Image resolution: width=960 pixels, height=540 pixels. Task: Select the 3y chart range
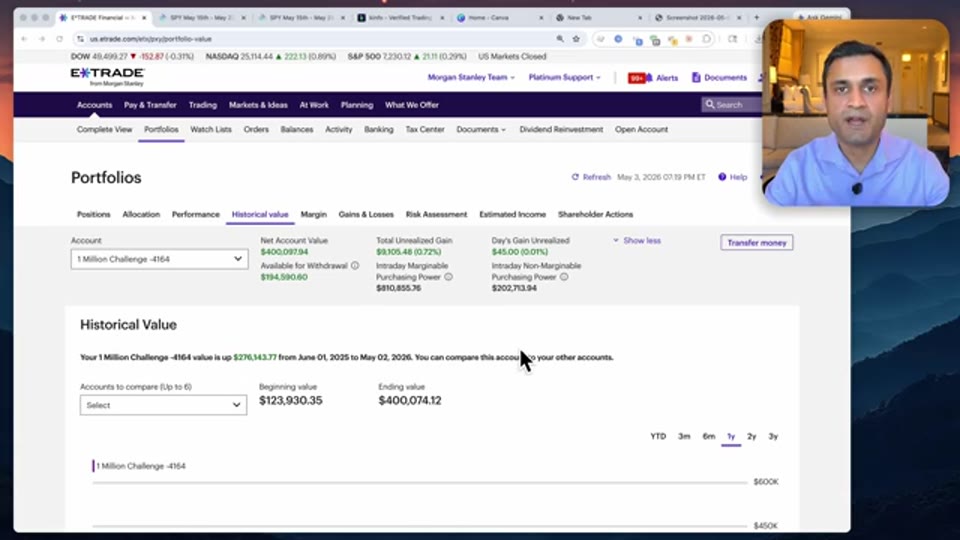click(x=773, y=437)
